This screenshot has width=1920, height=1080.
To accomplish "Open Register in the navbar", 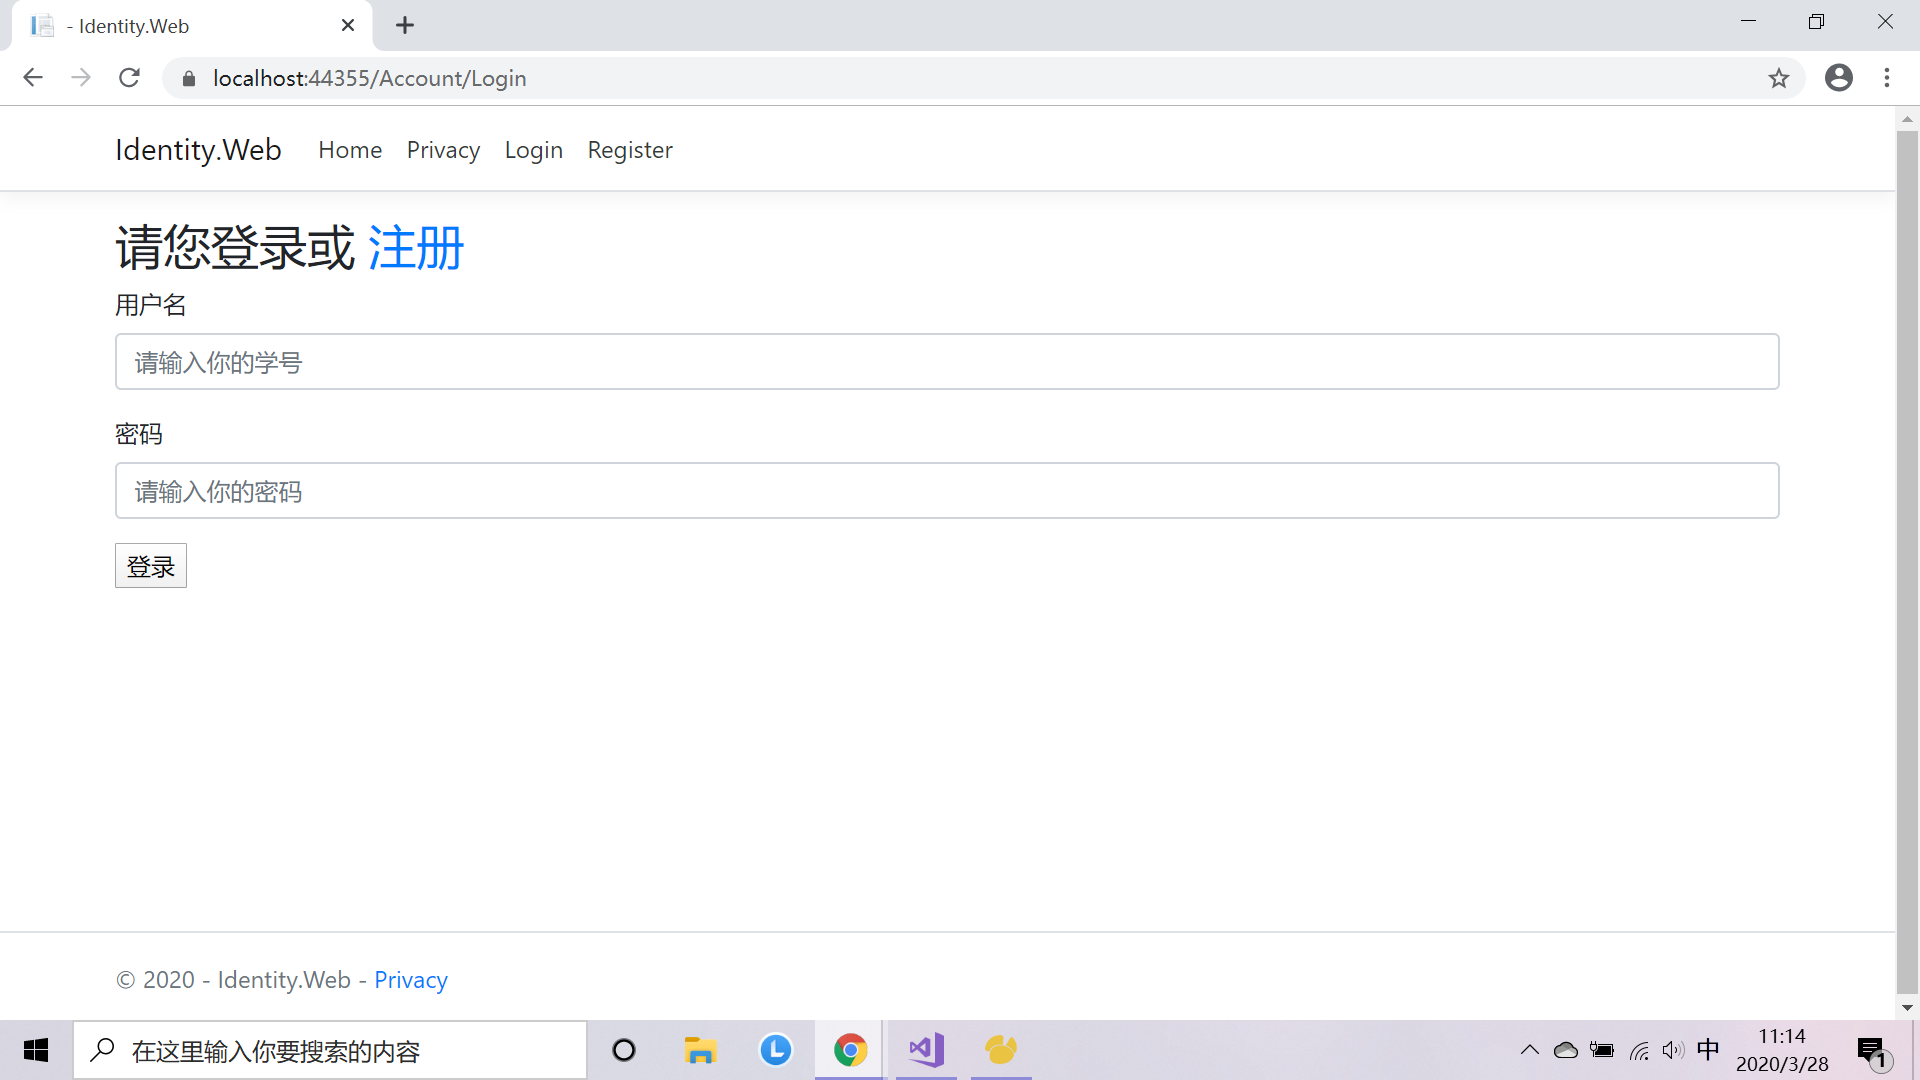I will (x=630, y=150).
